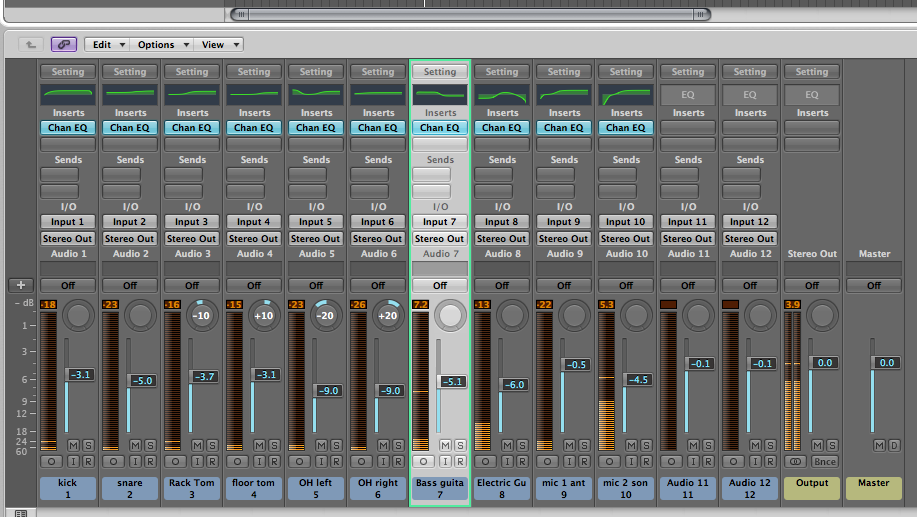This screenshot has width=917, height=517.
Task: Toggle the stereo format button on Output channel
Action: pos(795,461)
